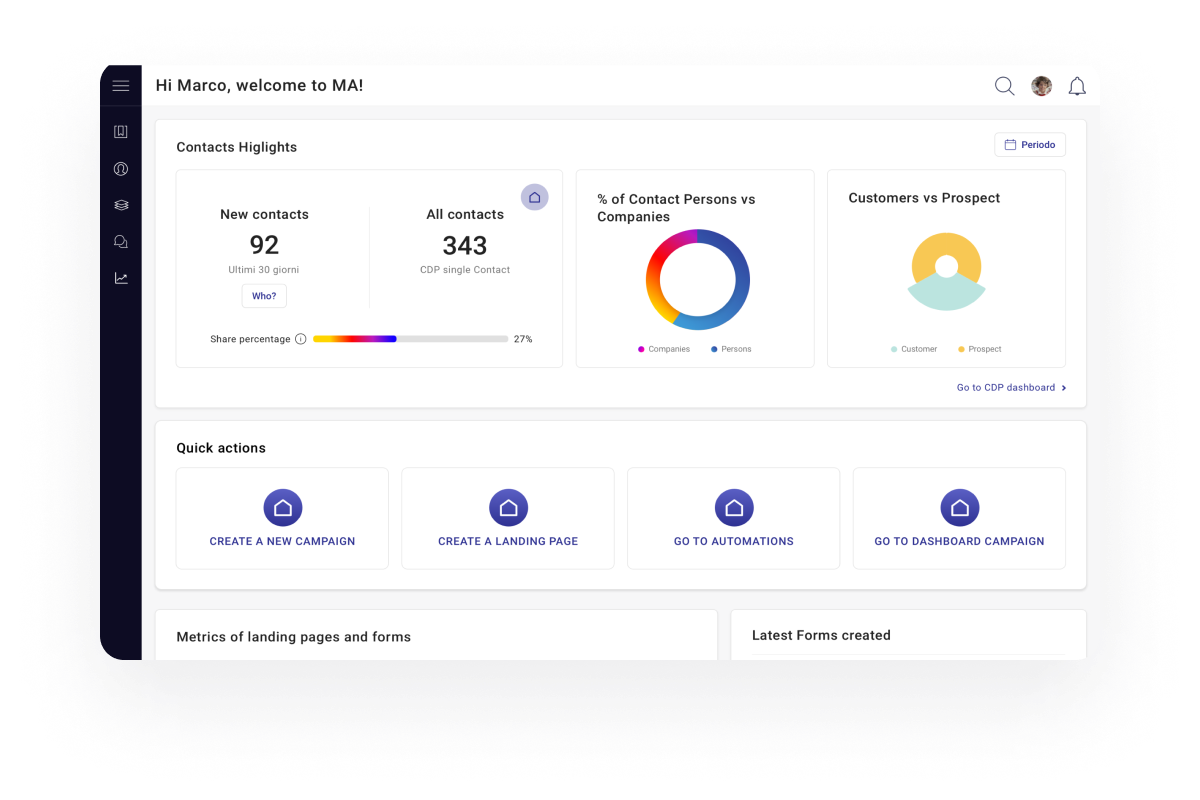Screen dimensions: 1200x800
Task: Select Create a Landing Page quick action
Action: [x=508, y=519]
